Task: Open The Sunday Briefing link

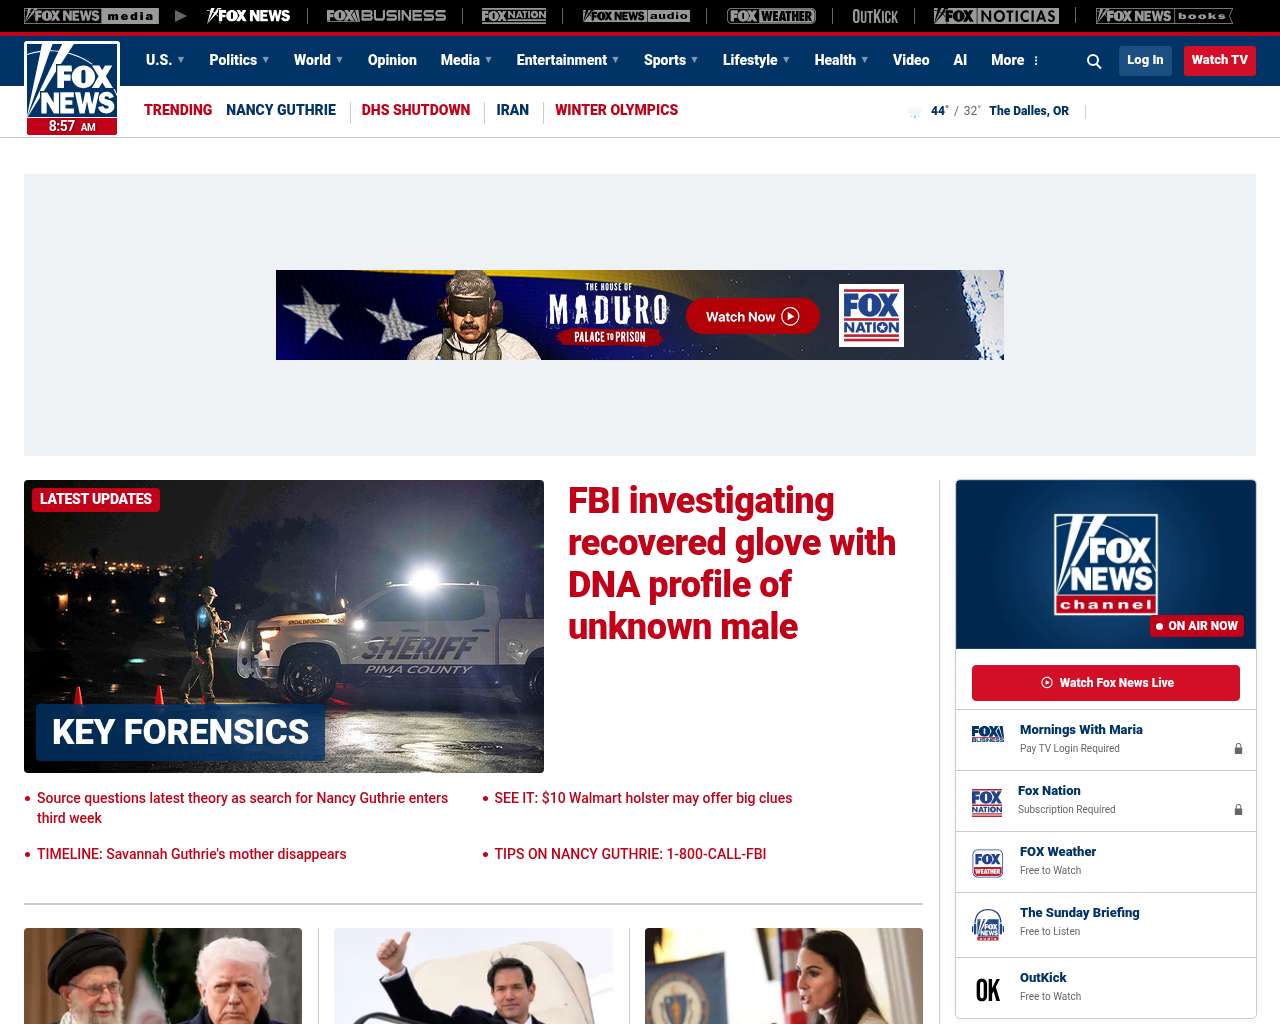Action: (1080, 913)
